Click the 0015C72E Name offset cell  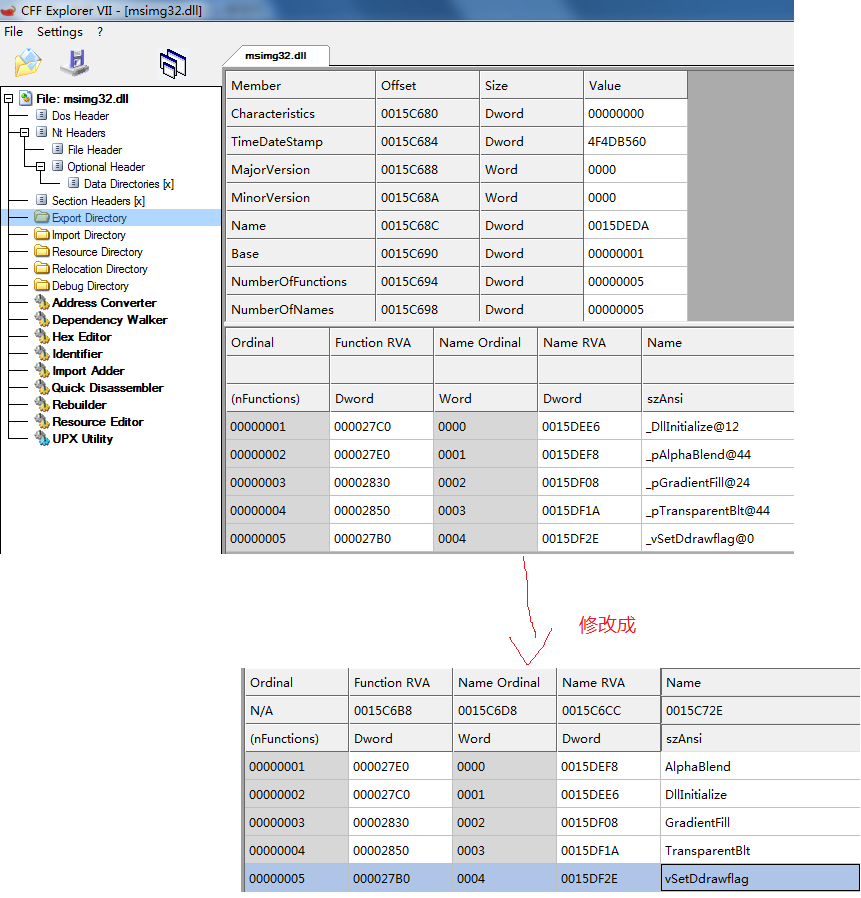761,711
